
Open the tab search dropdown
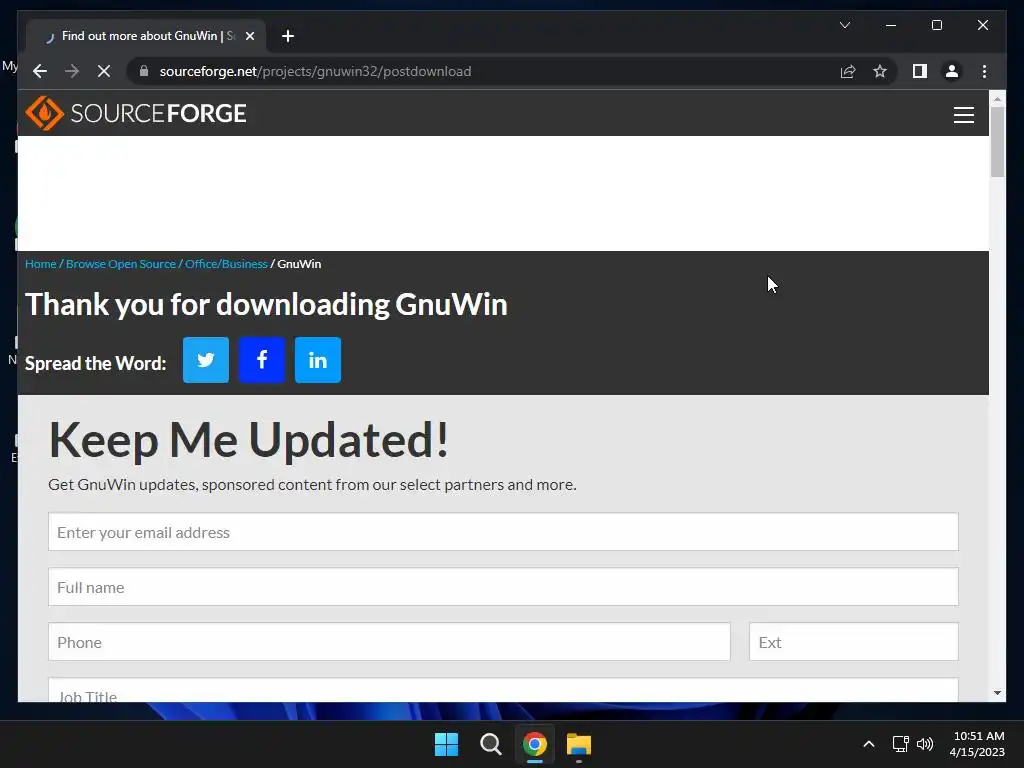[844, 25]
